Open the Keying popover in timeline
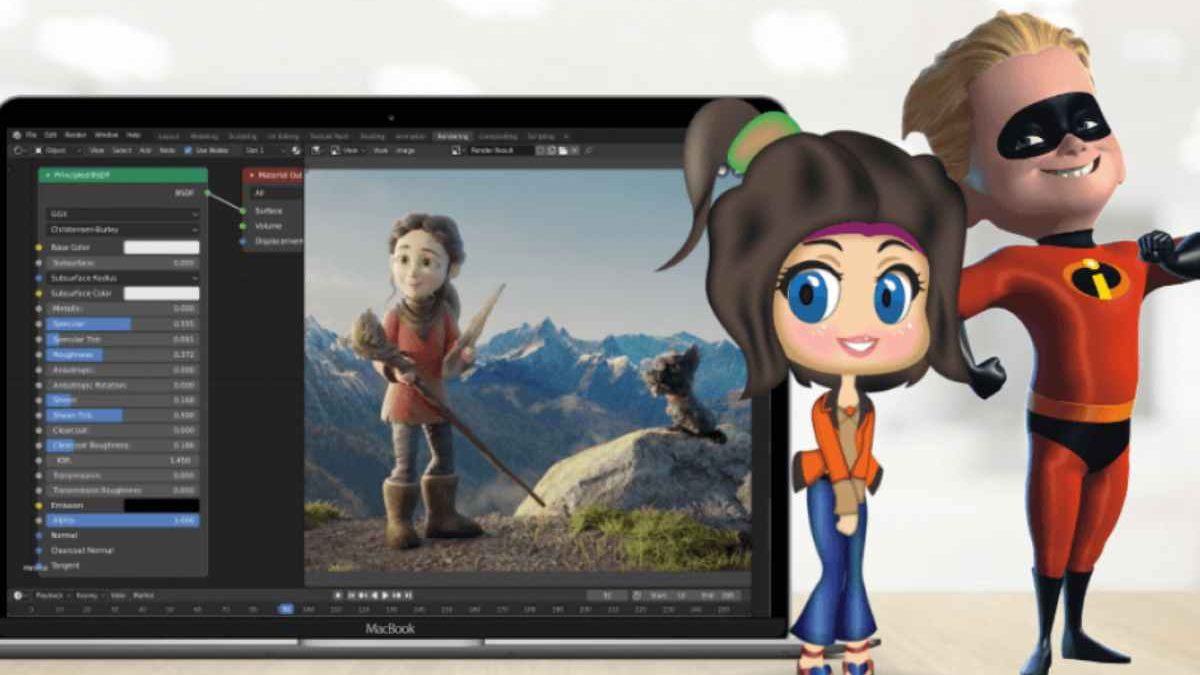Viewport: 1200px width, 675px height. (x=88, y=595)
